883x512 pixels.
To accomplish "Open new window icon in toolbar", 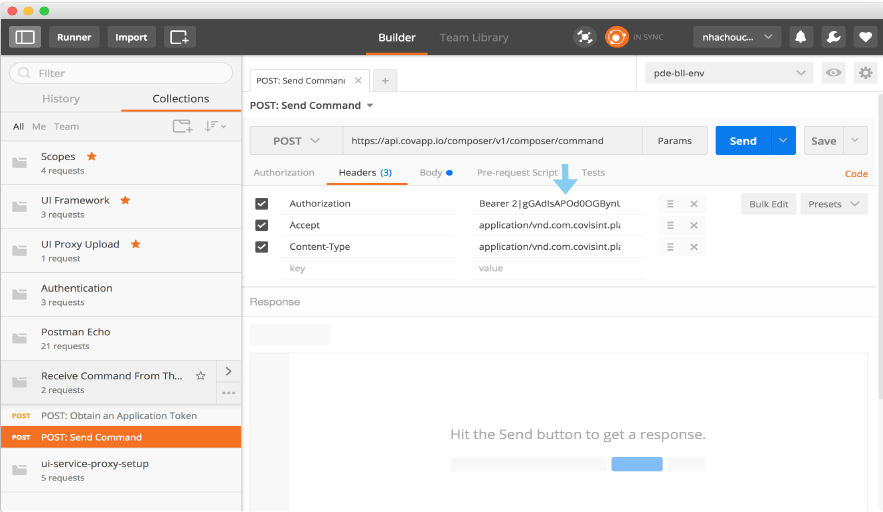I will [179, 37].
